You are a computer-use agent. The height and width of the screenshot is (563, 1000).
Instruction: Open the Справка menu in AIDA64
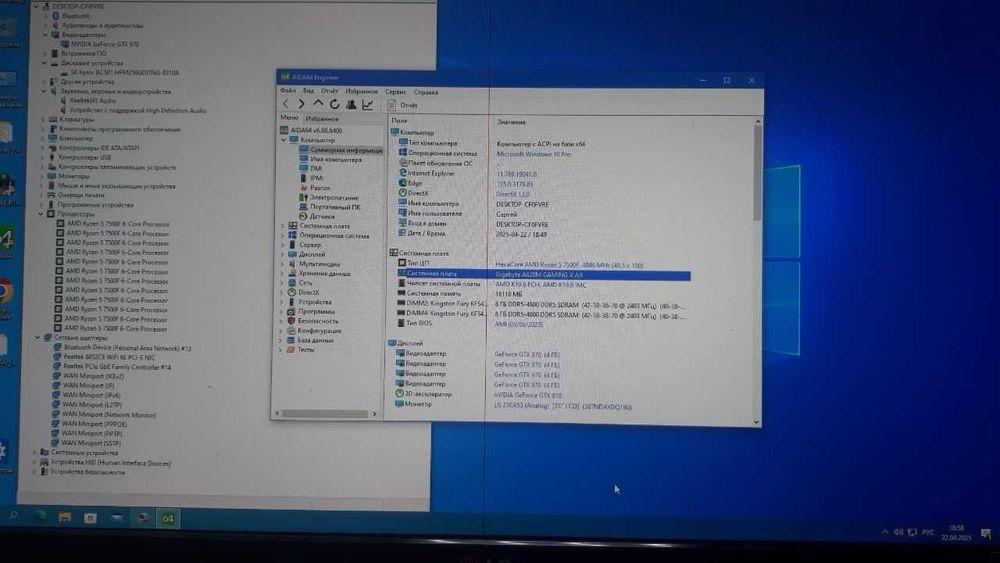coord(425,92)
